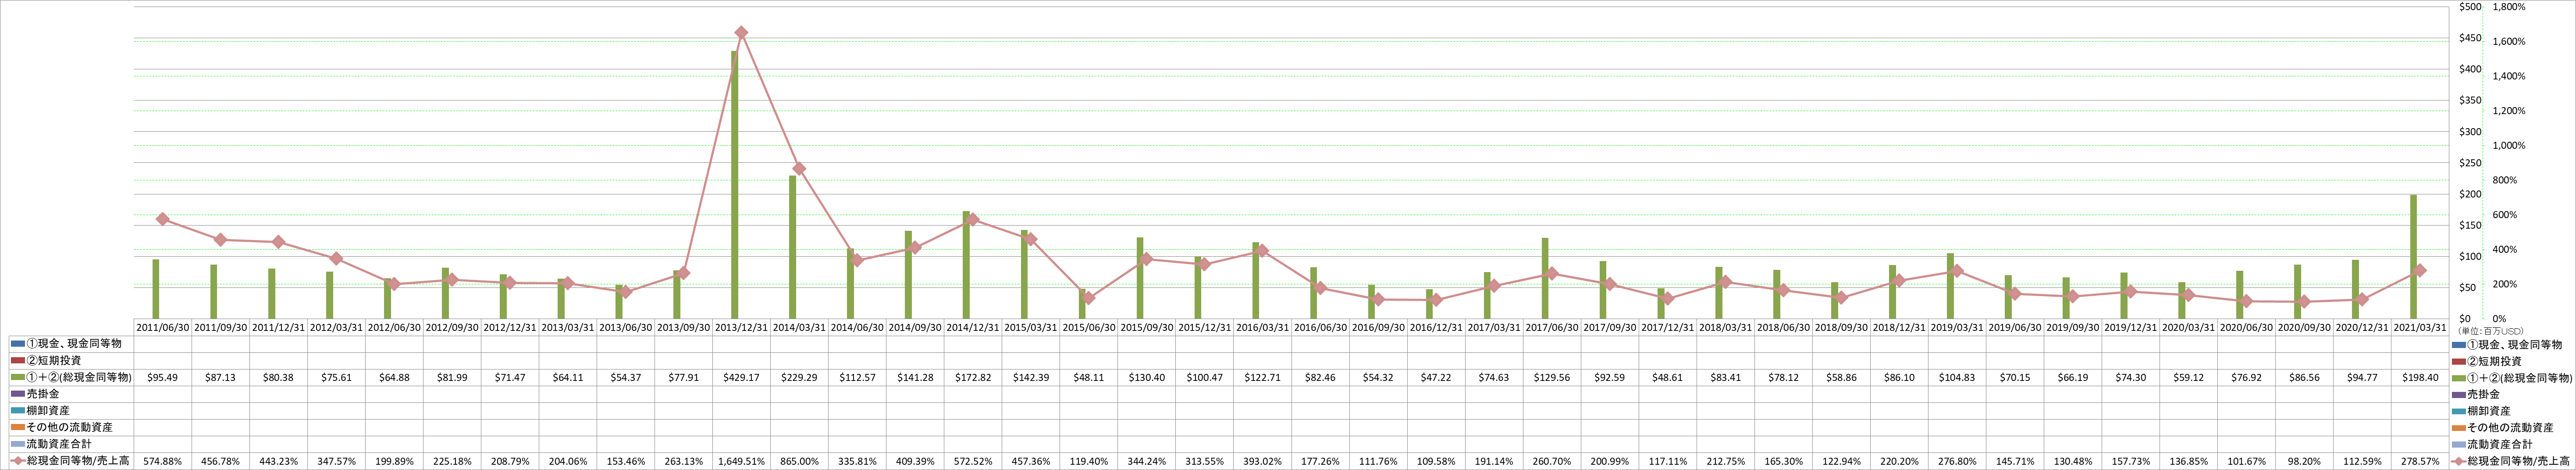Select the 2018/12/31 date label
Image resolution: width=2576 pixels, height=470 pixels.
pyautogui.click(x=1899, y=327)
